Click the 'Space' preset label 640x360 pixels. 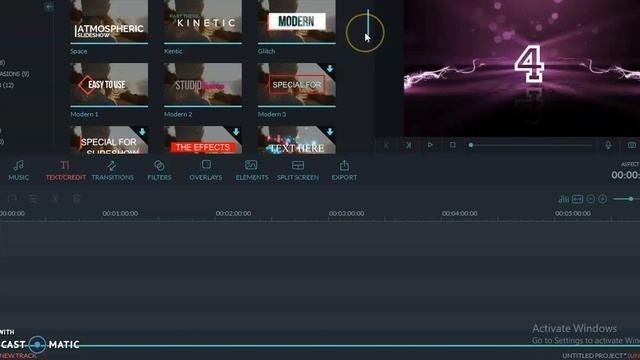point(79,51)
